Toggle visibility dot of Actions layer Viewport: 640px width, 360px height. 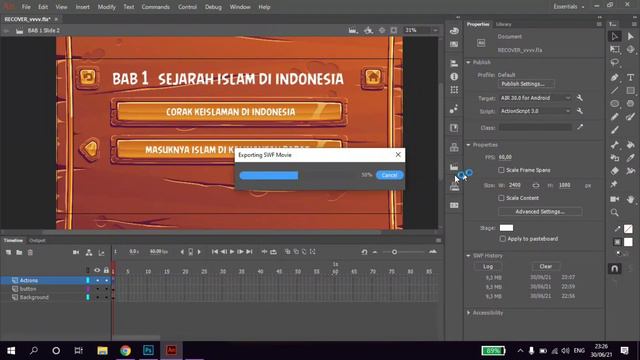[98, 280]
